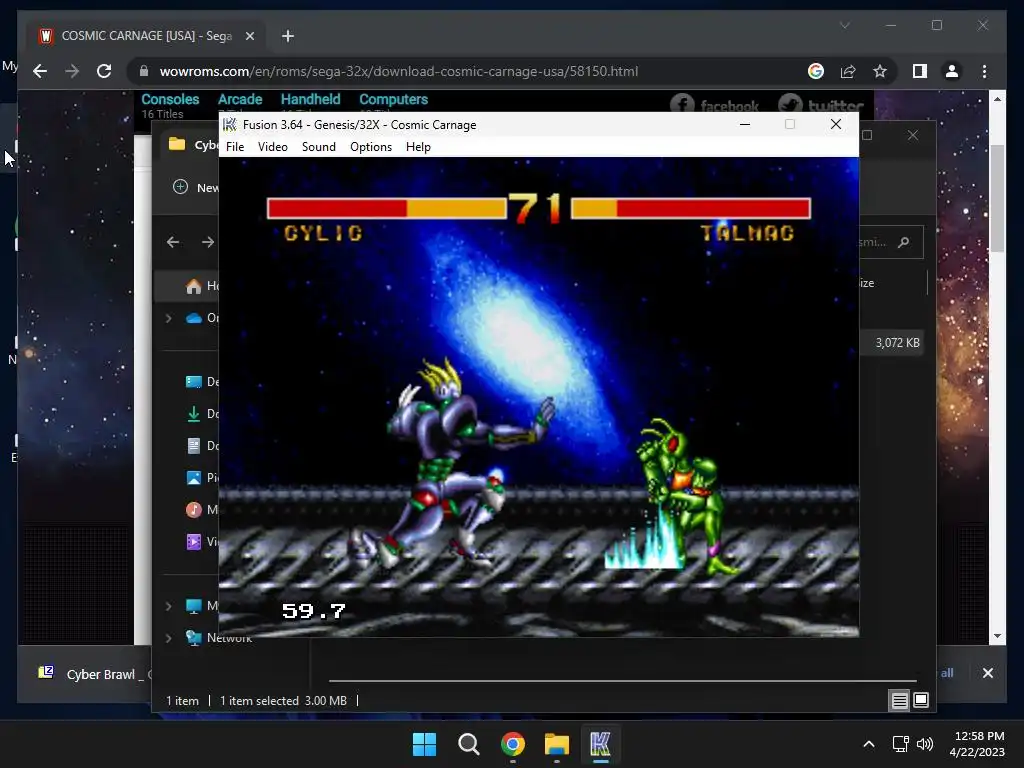This screenshot has width=1024, height=768.
Task: Select the Cosmic Carnage Chrome tab
Action: point(144,36)
